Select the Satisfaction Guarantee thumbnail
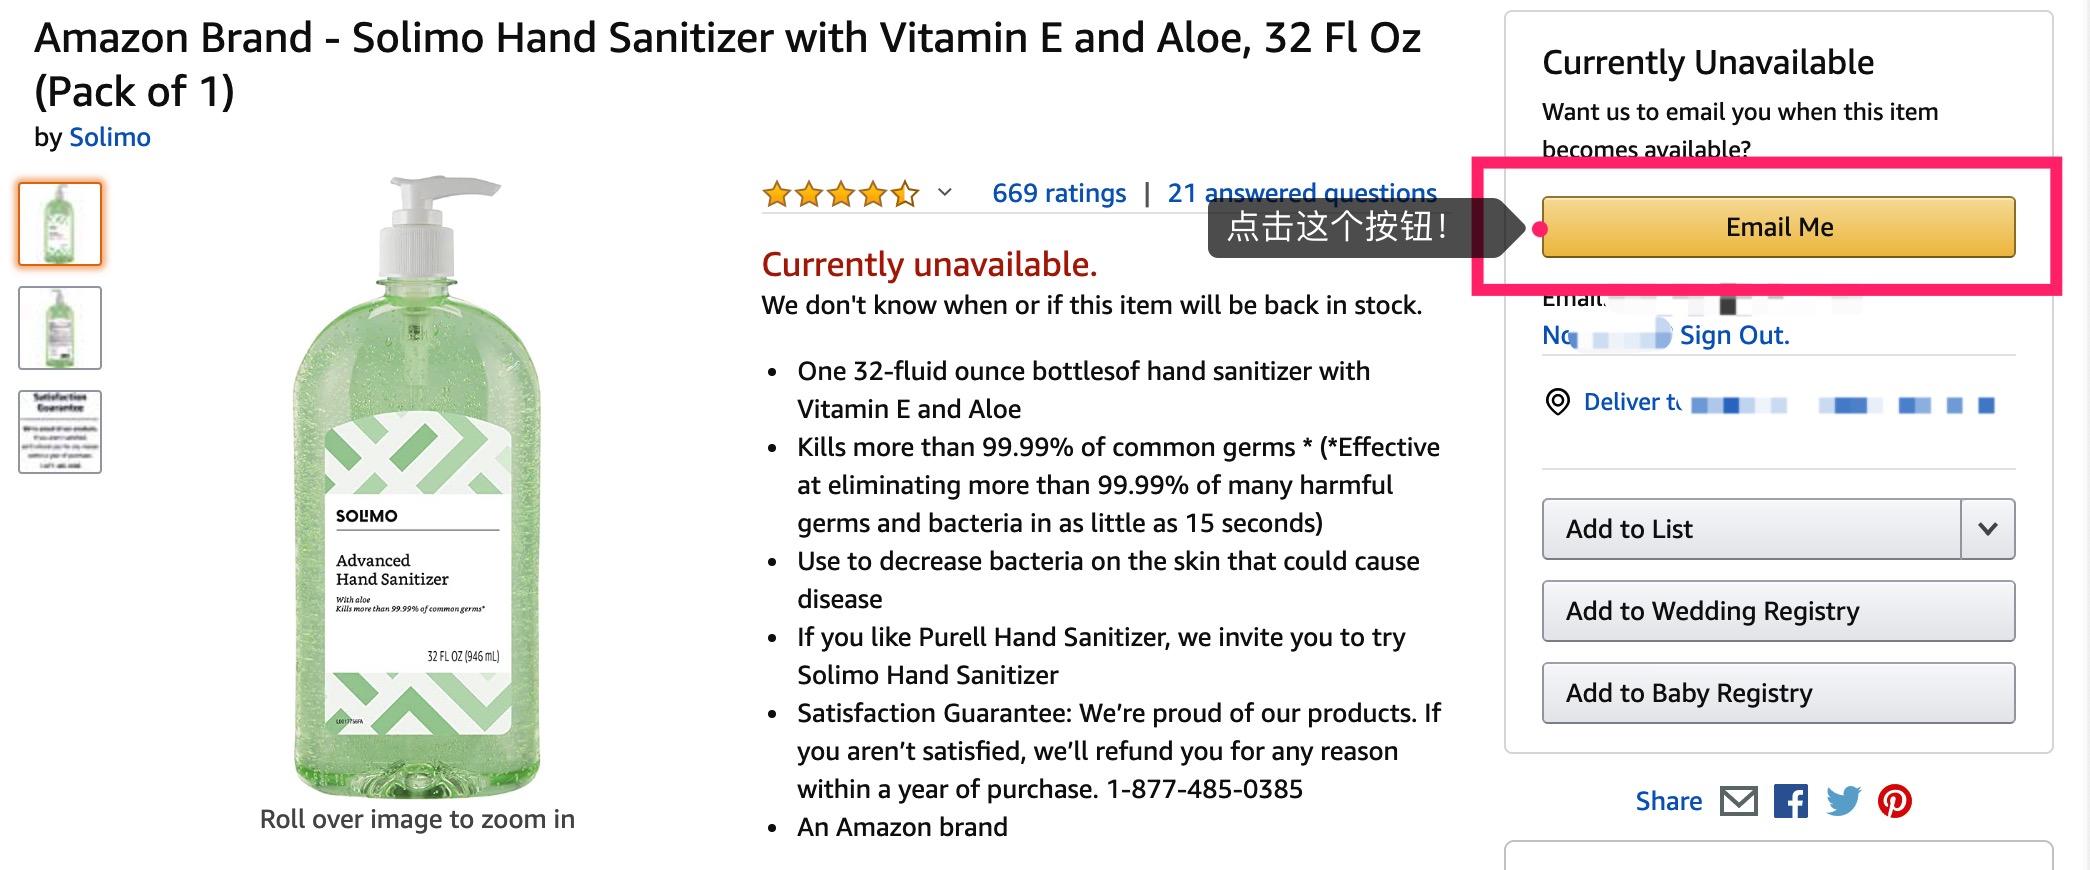The height and width of the screenshot is (870, 2090). tap(60, 432)
